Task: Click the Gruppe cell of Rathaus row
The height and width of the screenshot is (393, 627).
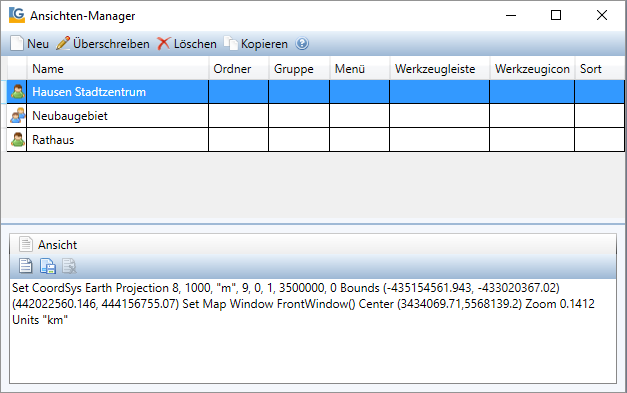Action: click(299, 140)
